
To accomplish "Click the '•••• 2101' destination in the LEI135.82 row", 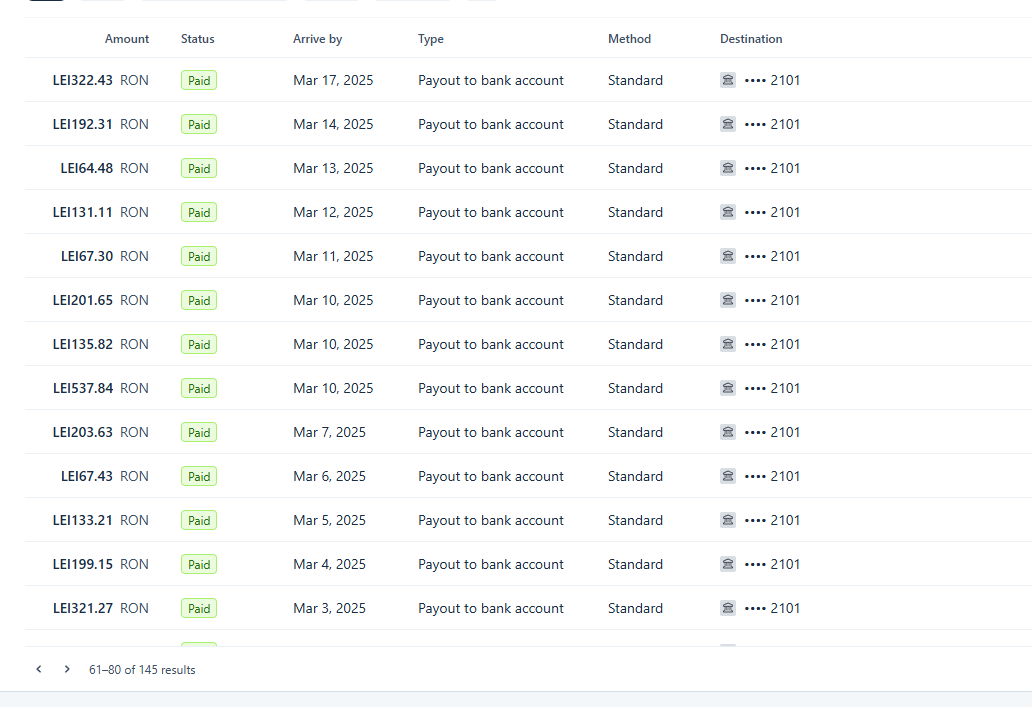I will pyautogui.click(x=772, y=344).
